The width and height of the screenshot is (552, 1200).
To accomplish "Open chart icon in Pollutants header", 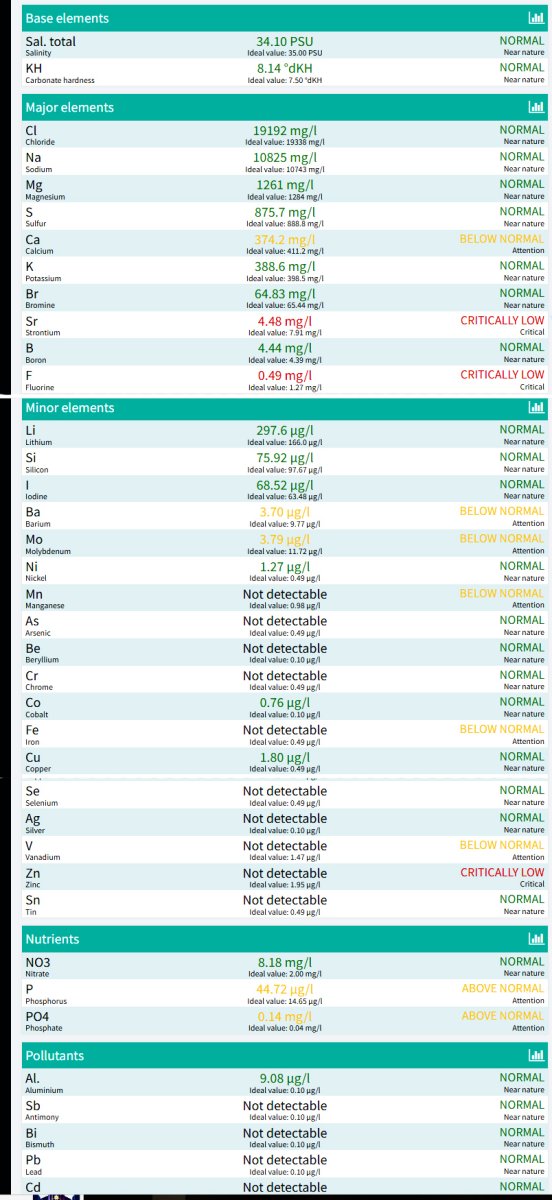I will click(x=535, y=1055).
